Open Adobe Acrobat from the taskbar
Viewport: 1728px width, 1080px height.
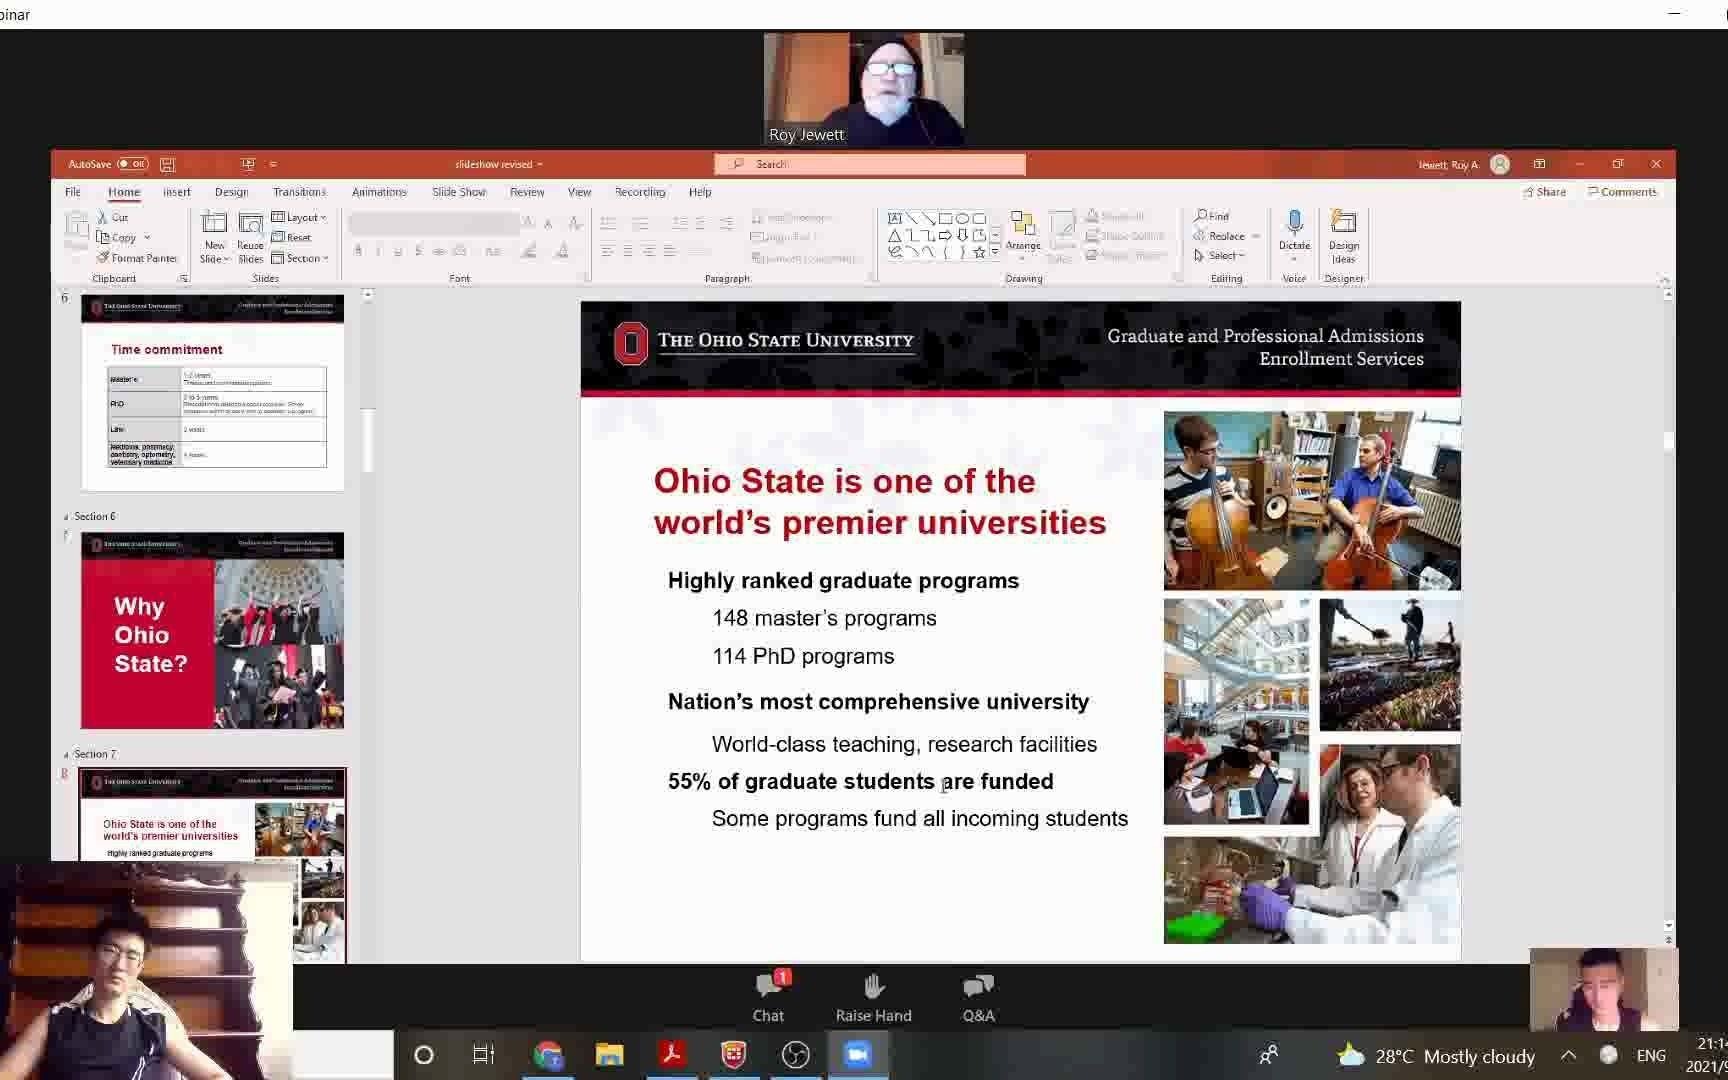pos(671,1055)
